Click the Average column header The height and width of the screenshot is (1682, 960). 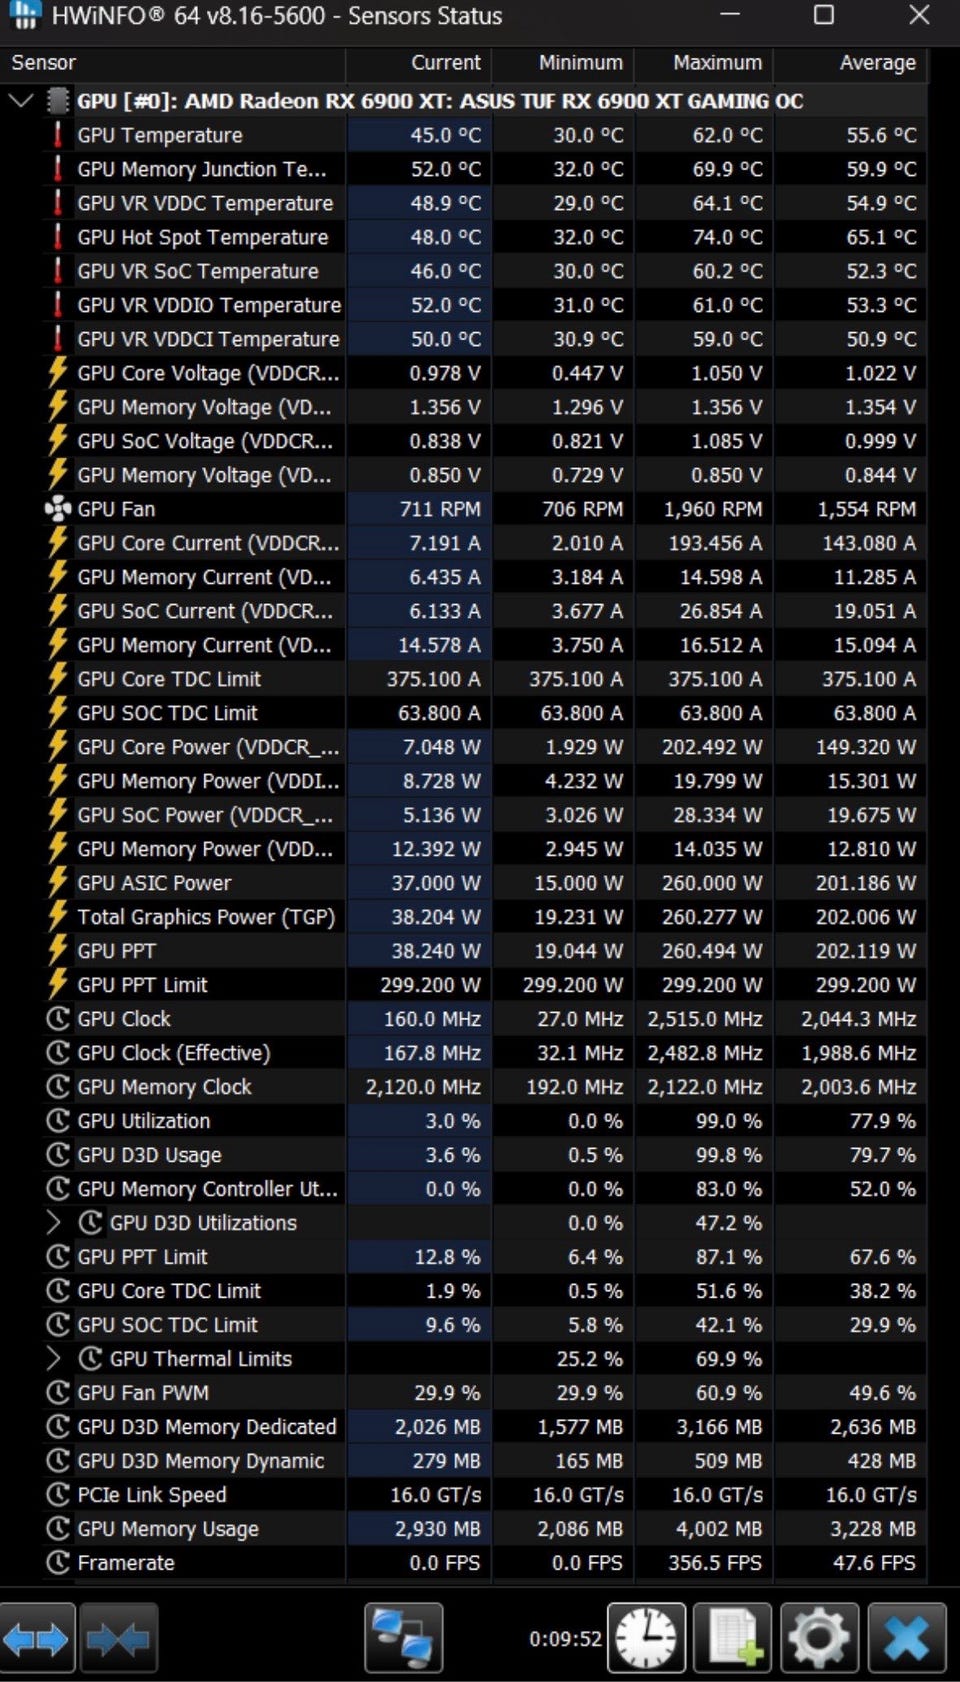(x=878, y=63)
